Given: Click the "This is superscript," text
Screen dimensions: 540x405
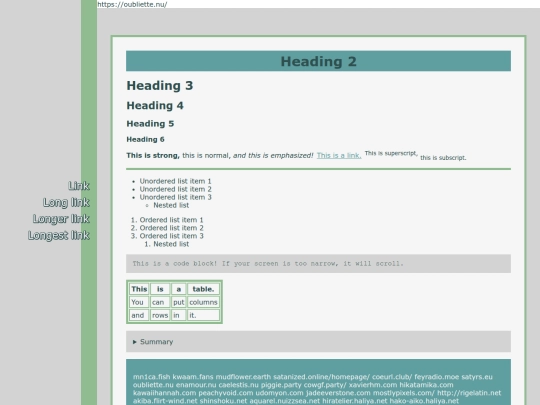Looking at the screenshot, I should 391,153.
